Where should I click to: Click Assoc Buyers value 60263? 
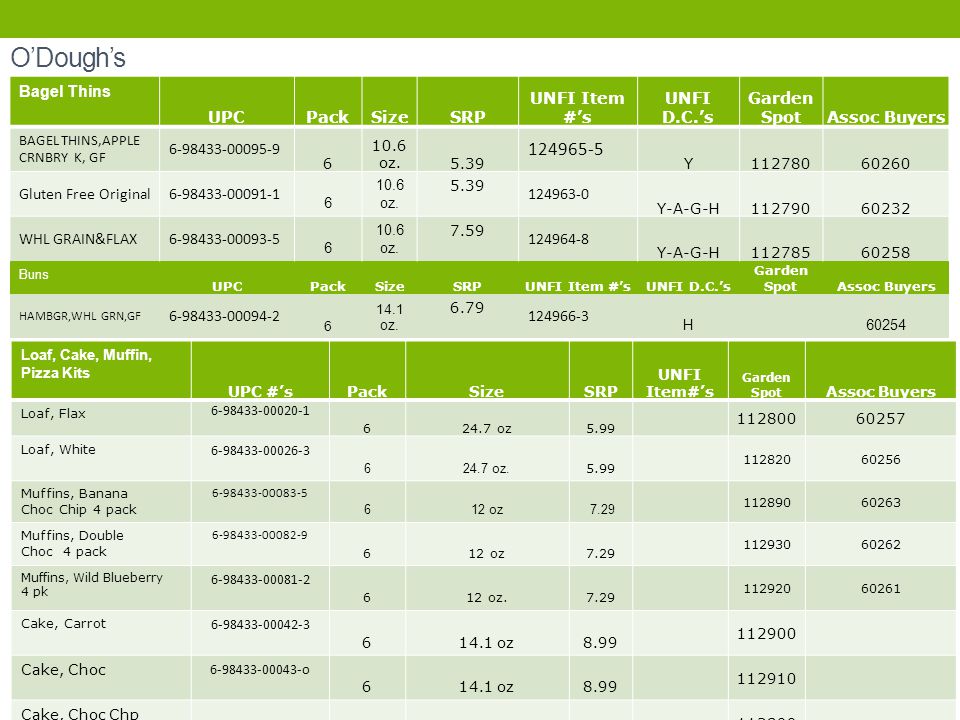pos(880,503)
